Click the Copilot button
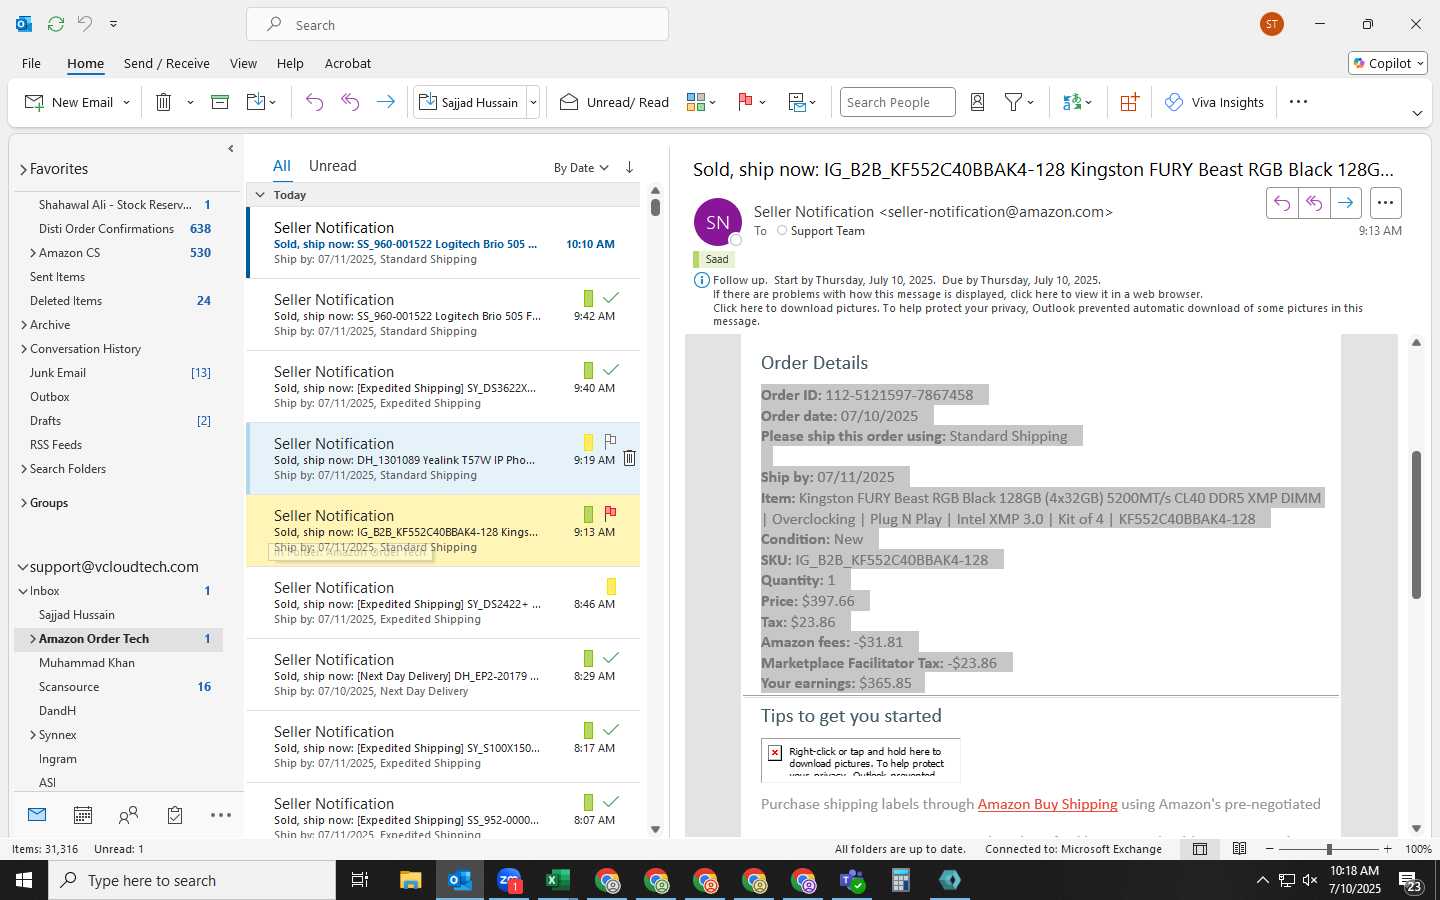Image resolution: width=1440 pixels, height=900 pixels. [x=1388, y=63]
